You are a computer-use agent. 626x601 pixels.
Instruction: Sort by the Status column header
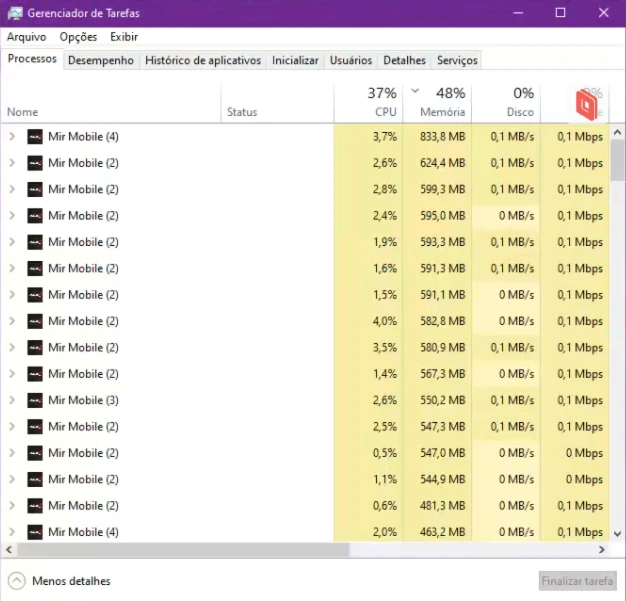[x=277, y=103]
